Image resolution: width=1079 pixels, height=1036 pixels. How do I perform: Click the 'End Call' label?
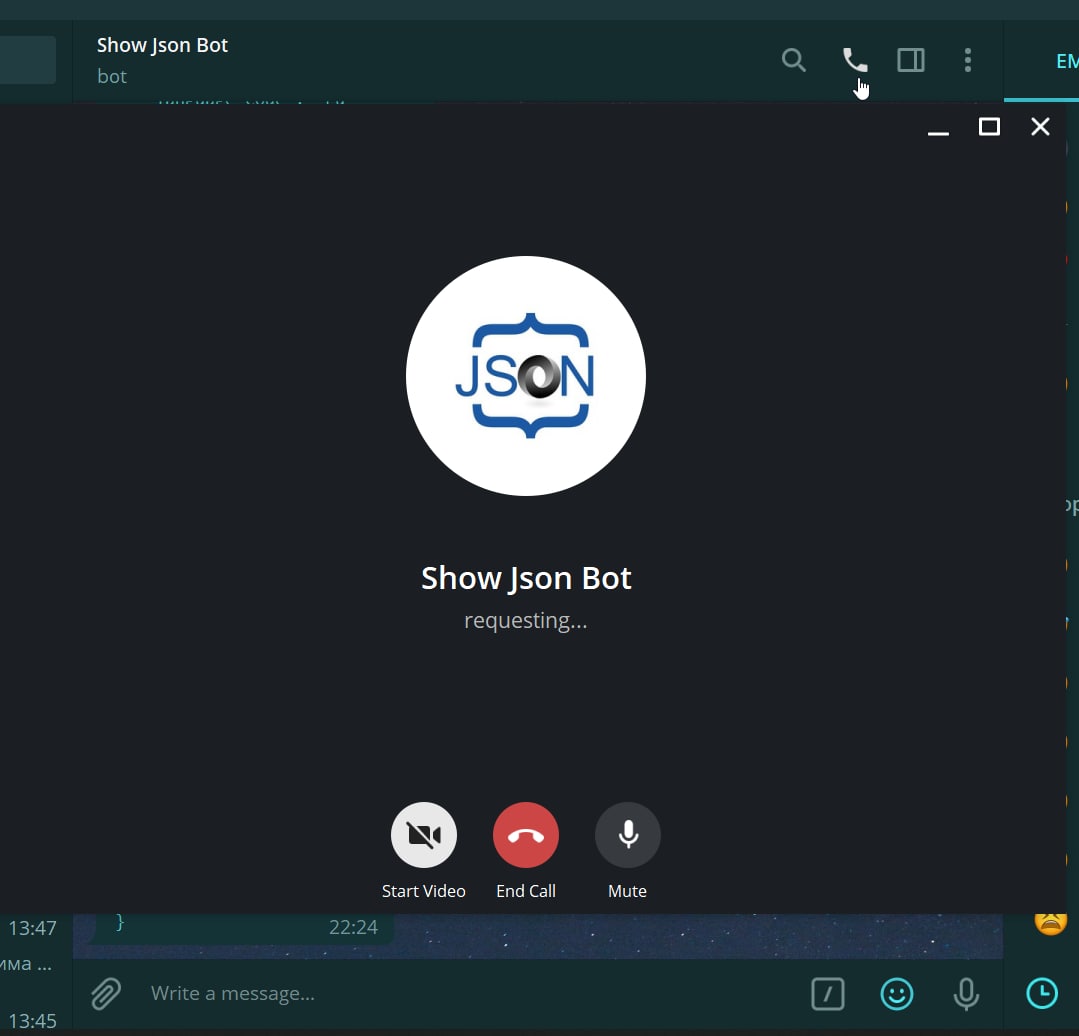(x=526, y=891)
